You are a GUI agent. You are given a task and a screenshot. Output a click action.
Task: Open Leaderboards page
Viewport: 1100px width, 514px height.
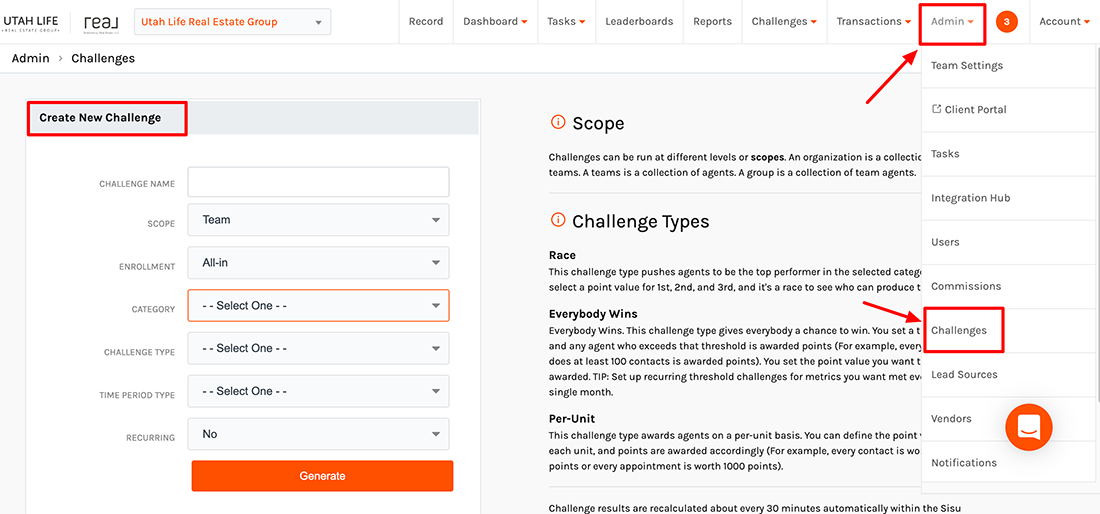[639, 22]
